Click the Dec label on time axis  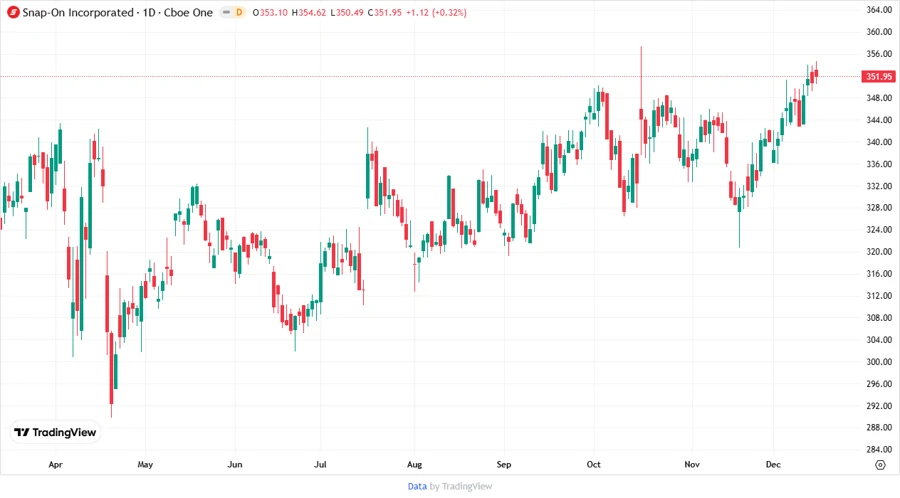point(773,464)
